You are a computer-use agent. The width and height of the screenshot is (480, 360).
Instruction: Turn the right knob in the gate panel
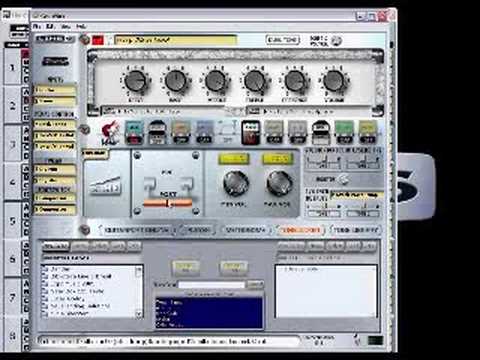pyautogui.click(x=279, y=183)
